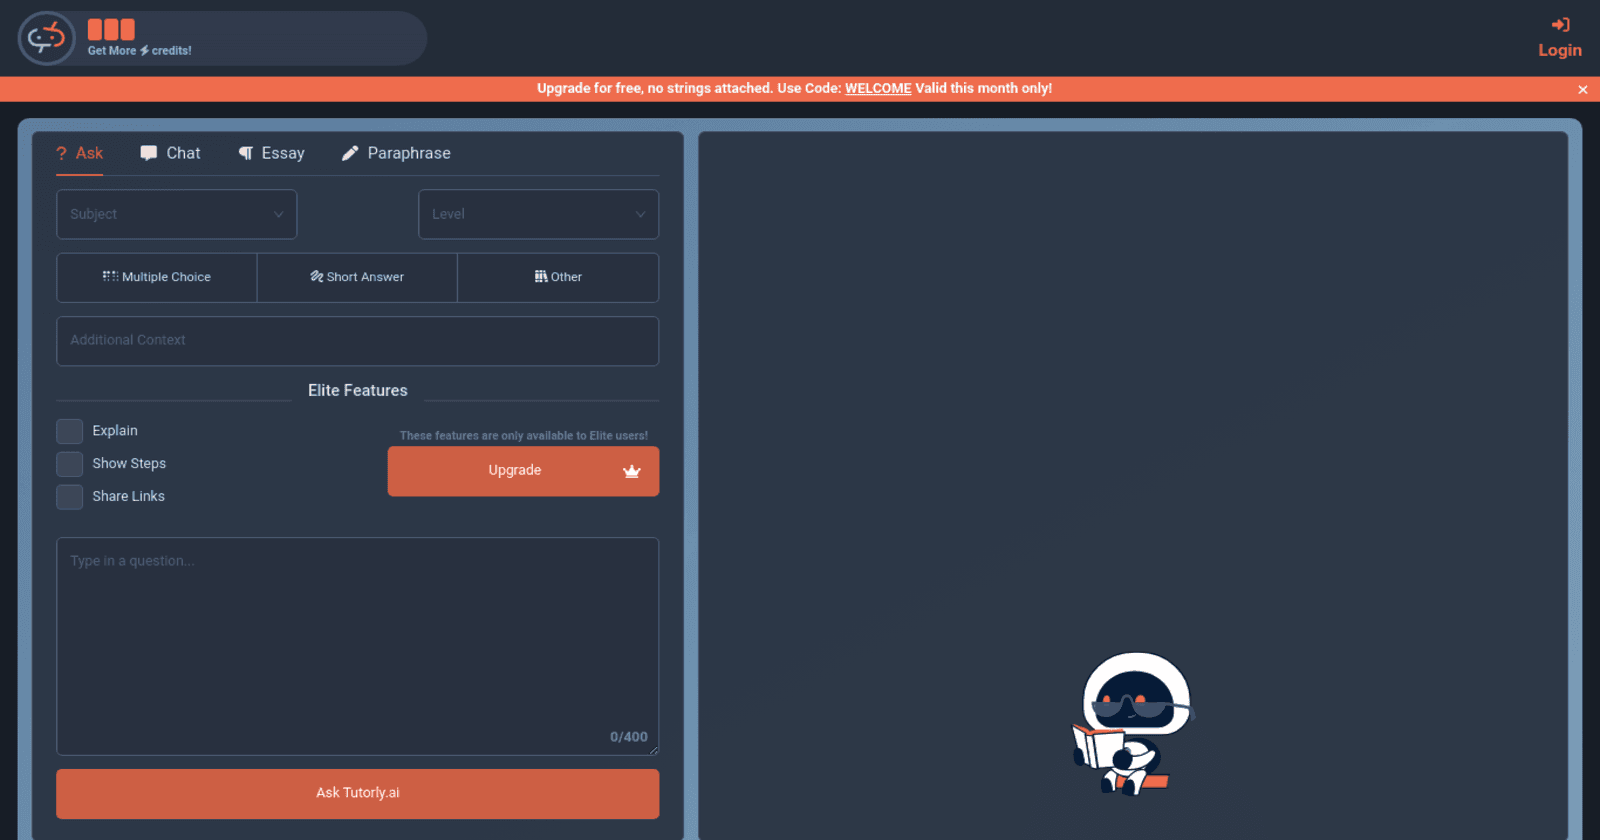The image size is (1600, 840).
Task: Open the Get More credits link
Action: point(139,50)
